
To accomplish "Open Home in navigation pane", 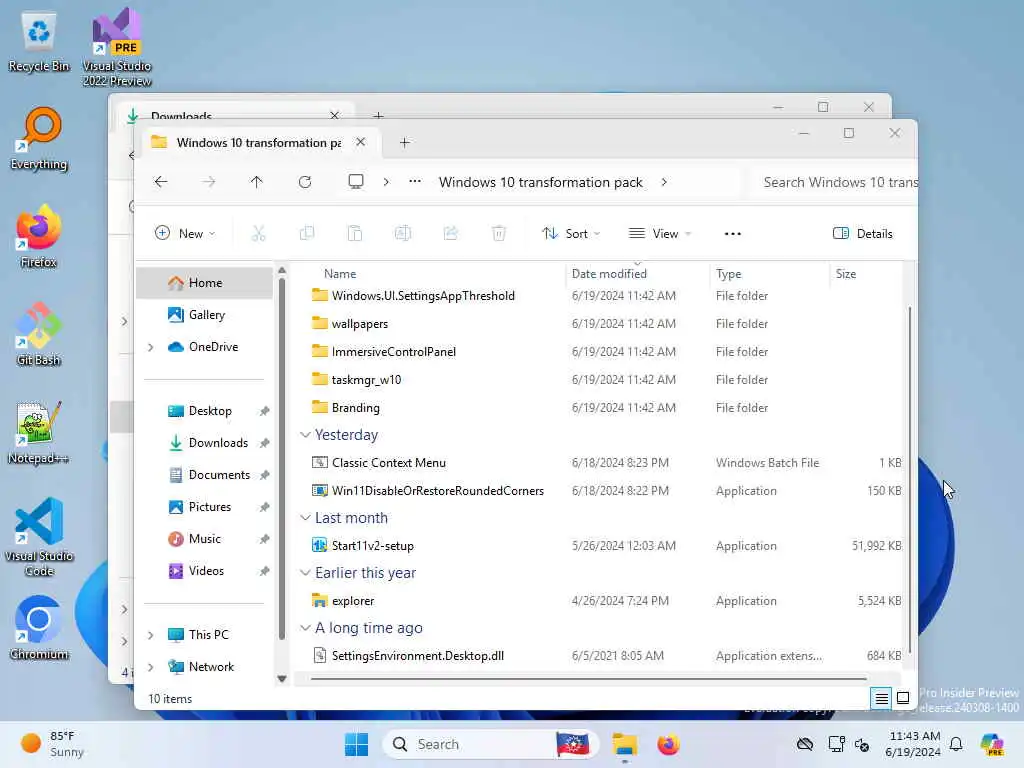I will tap(204, 283).
